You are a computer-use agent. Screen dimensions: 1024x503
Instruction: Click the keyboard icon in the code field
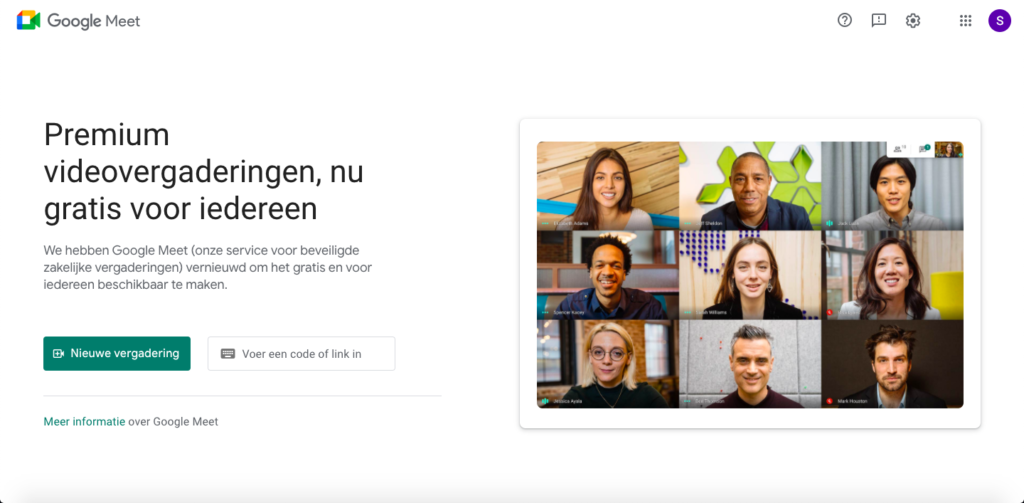[227, 353]
